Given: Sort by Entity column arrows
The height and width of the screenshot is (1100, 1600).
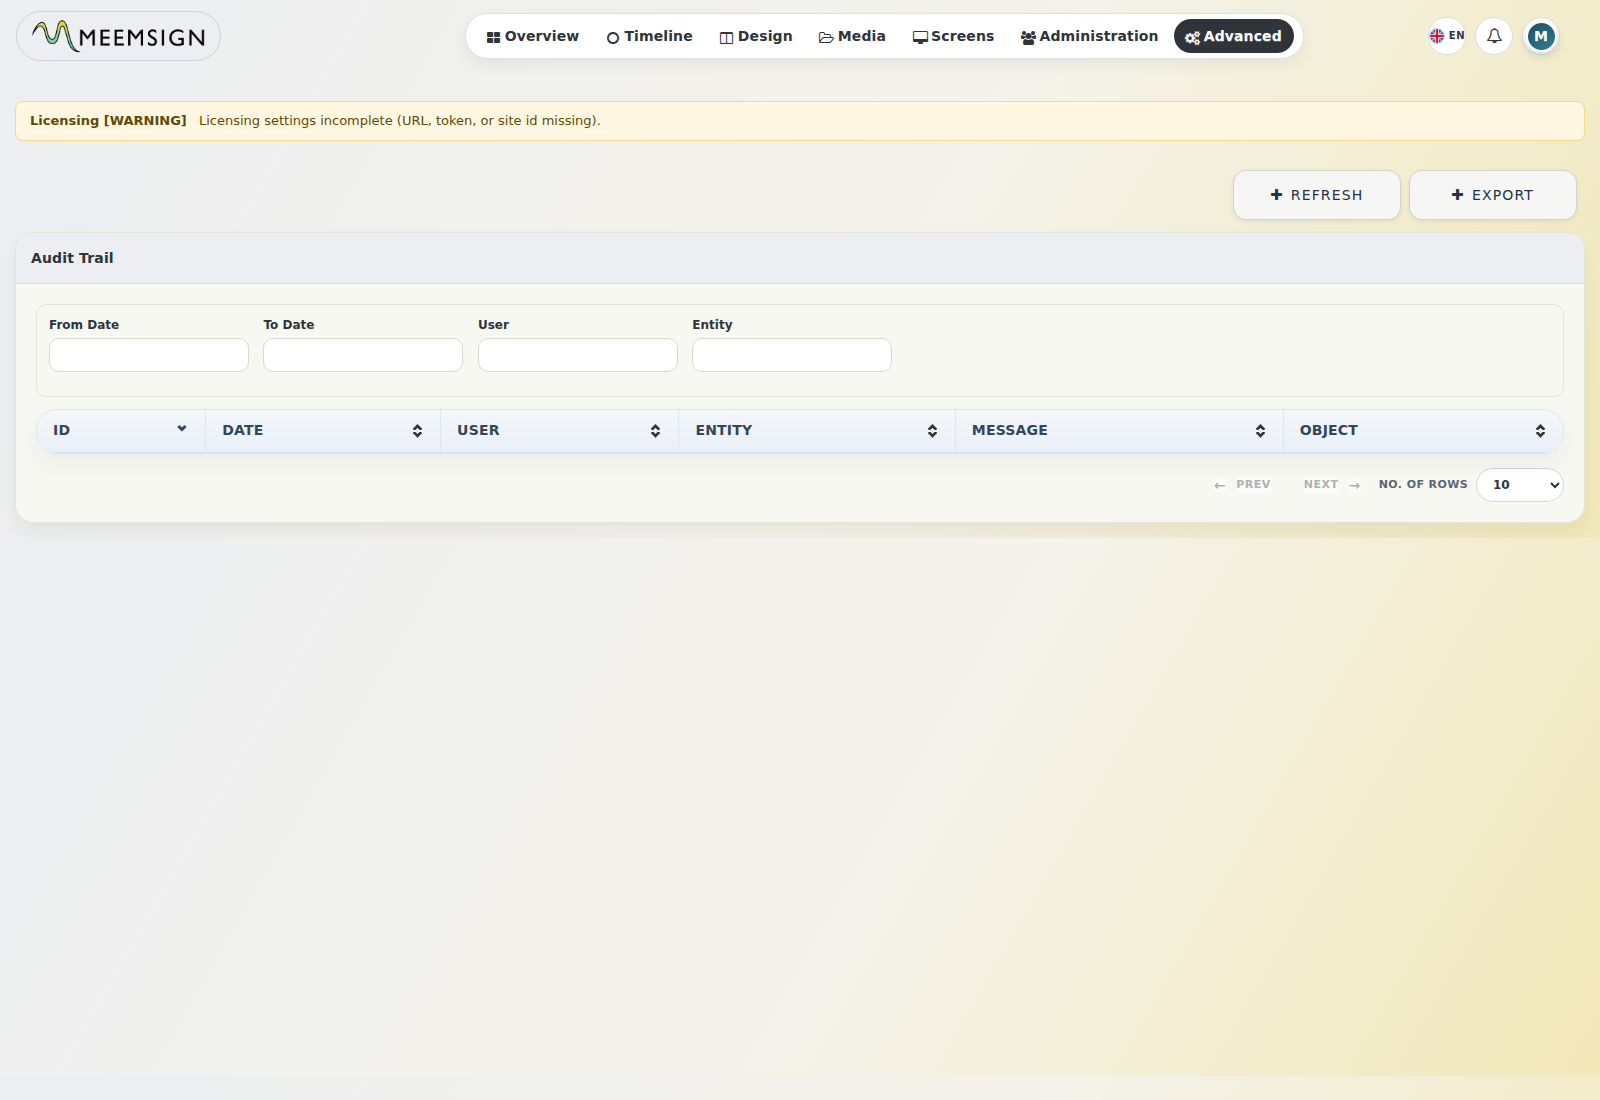Looking at the screenshot, I should 932,431.
